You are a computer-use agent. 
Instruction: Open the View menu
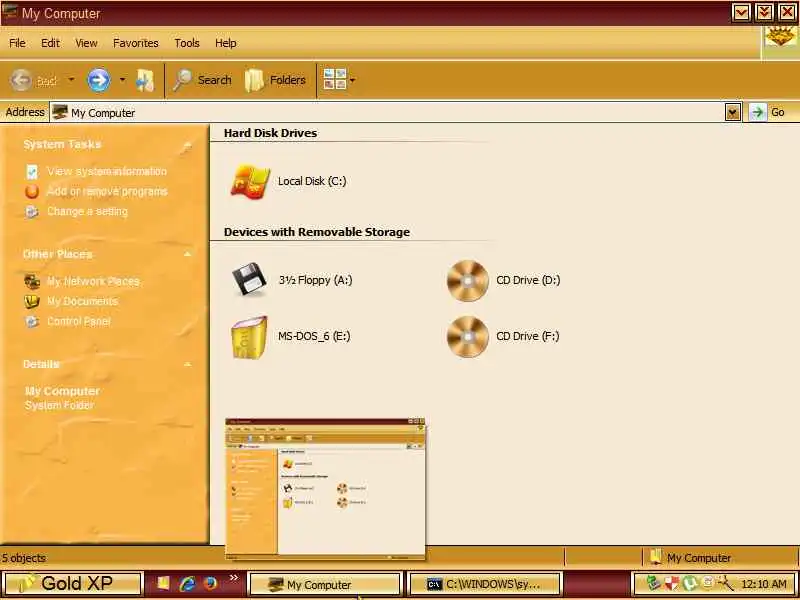pyautogui.click(x=86, y=43)
